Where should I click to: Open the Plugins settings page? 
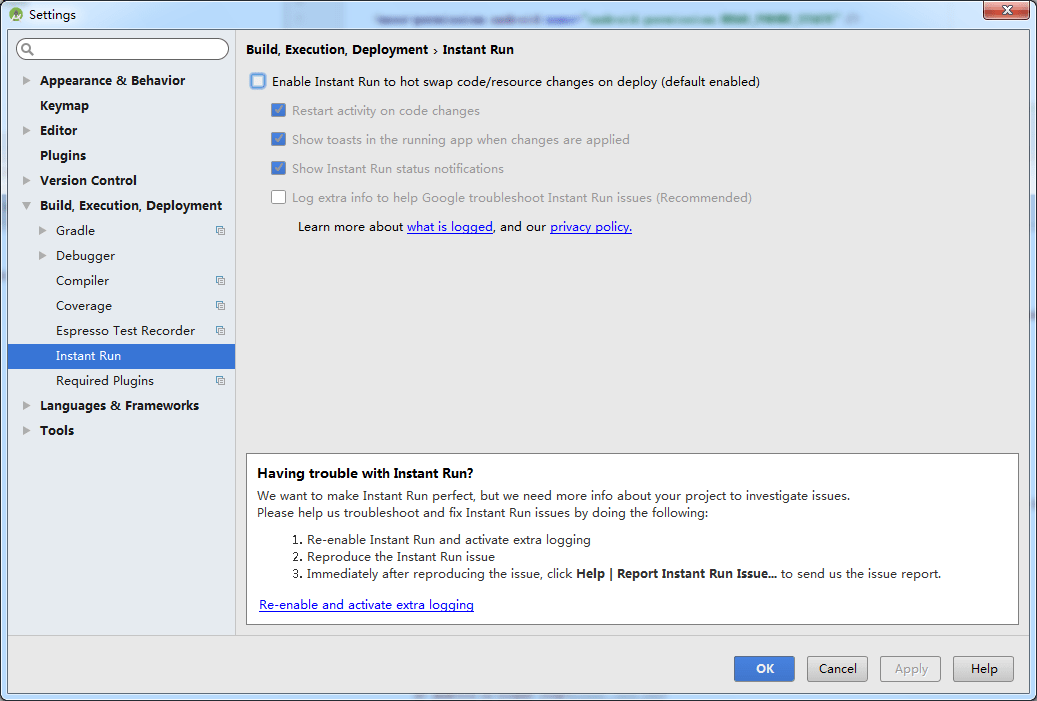pos(63,155)
